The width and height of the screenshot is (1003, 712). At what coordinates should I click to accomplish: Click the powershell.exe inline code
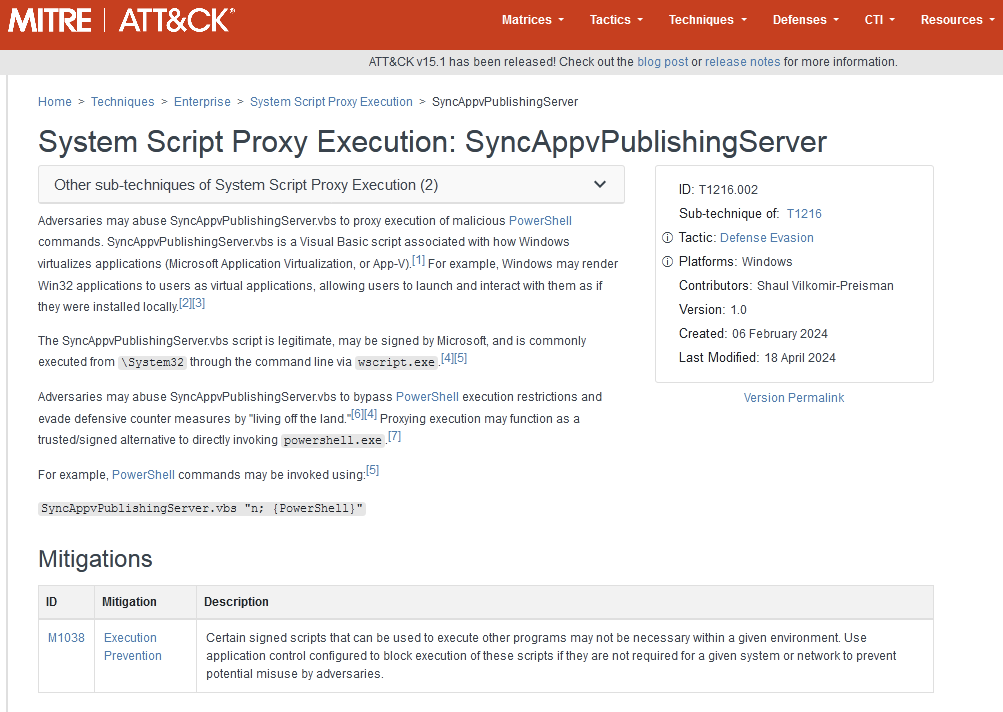pos(333,440)
